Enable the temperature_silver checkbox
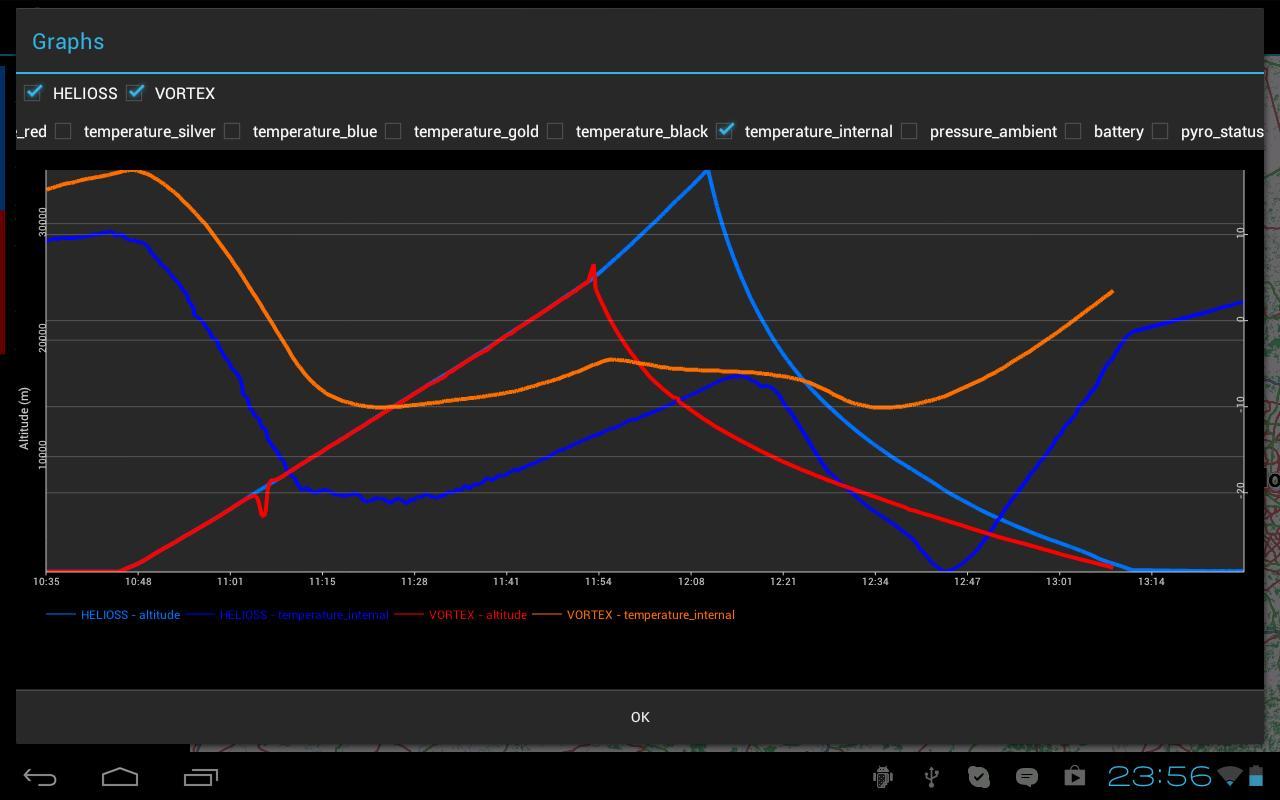Screen dimensions: 1280x800 (x=64, y=131)
